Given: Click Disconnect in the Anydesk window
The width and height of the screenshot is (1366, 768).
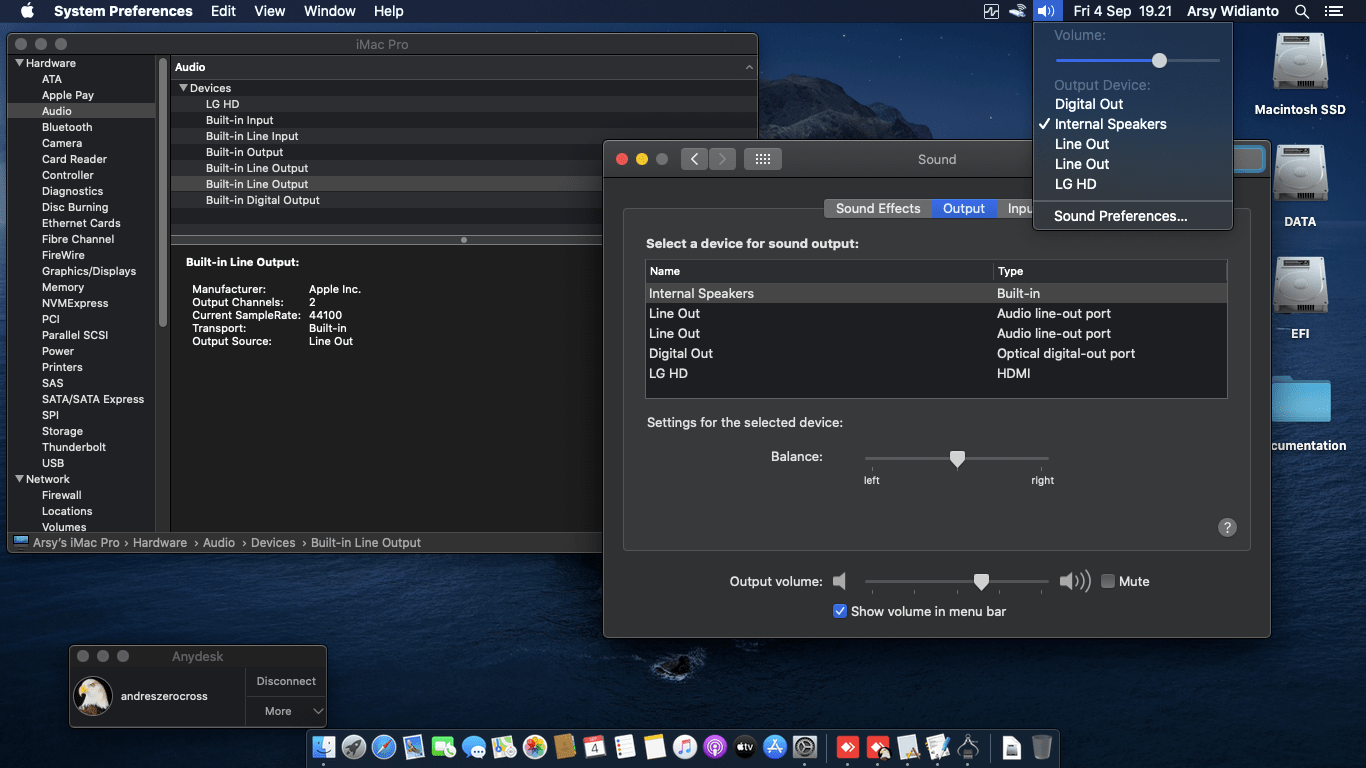Looking at the screenshot, I should [x=286, y=681].
